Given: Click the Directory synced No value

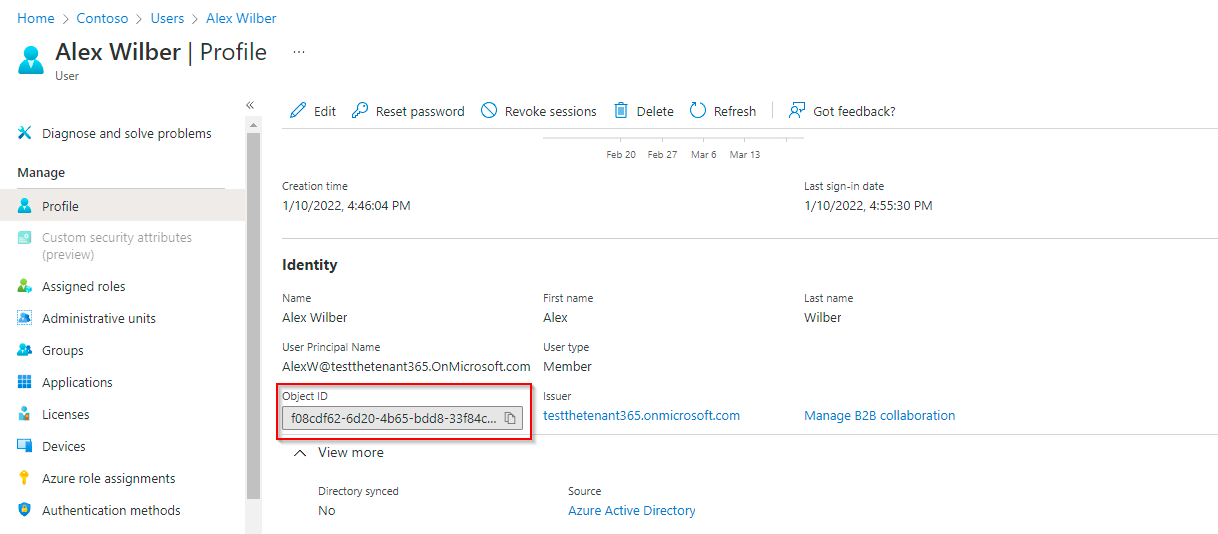Looking at the screenshot, I should tap(327, 510).
